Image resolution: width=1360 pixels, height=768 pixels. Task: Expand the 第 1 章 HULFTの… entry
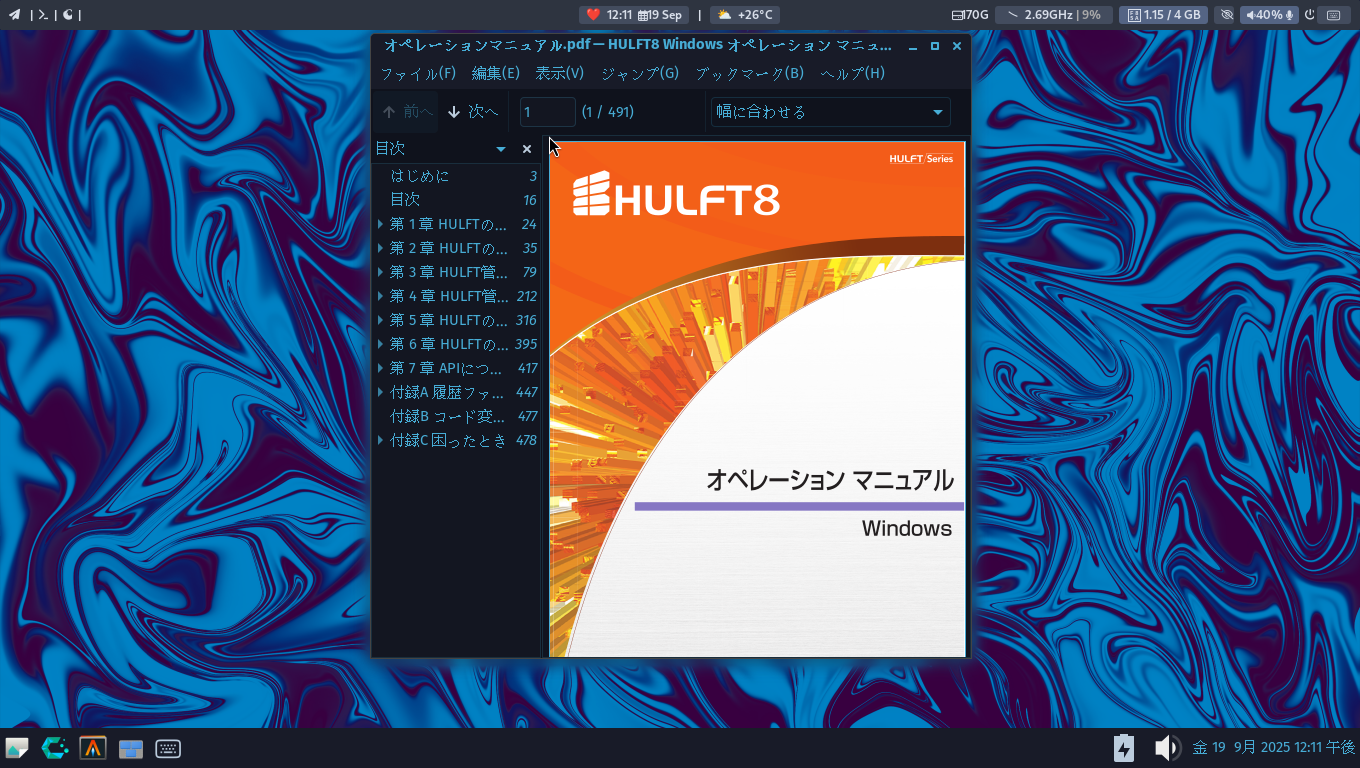[381, 224]
